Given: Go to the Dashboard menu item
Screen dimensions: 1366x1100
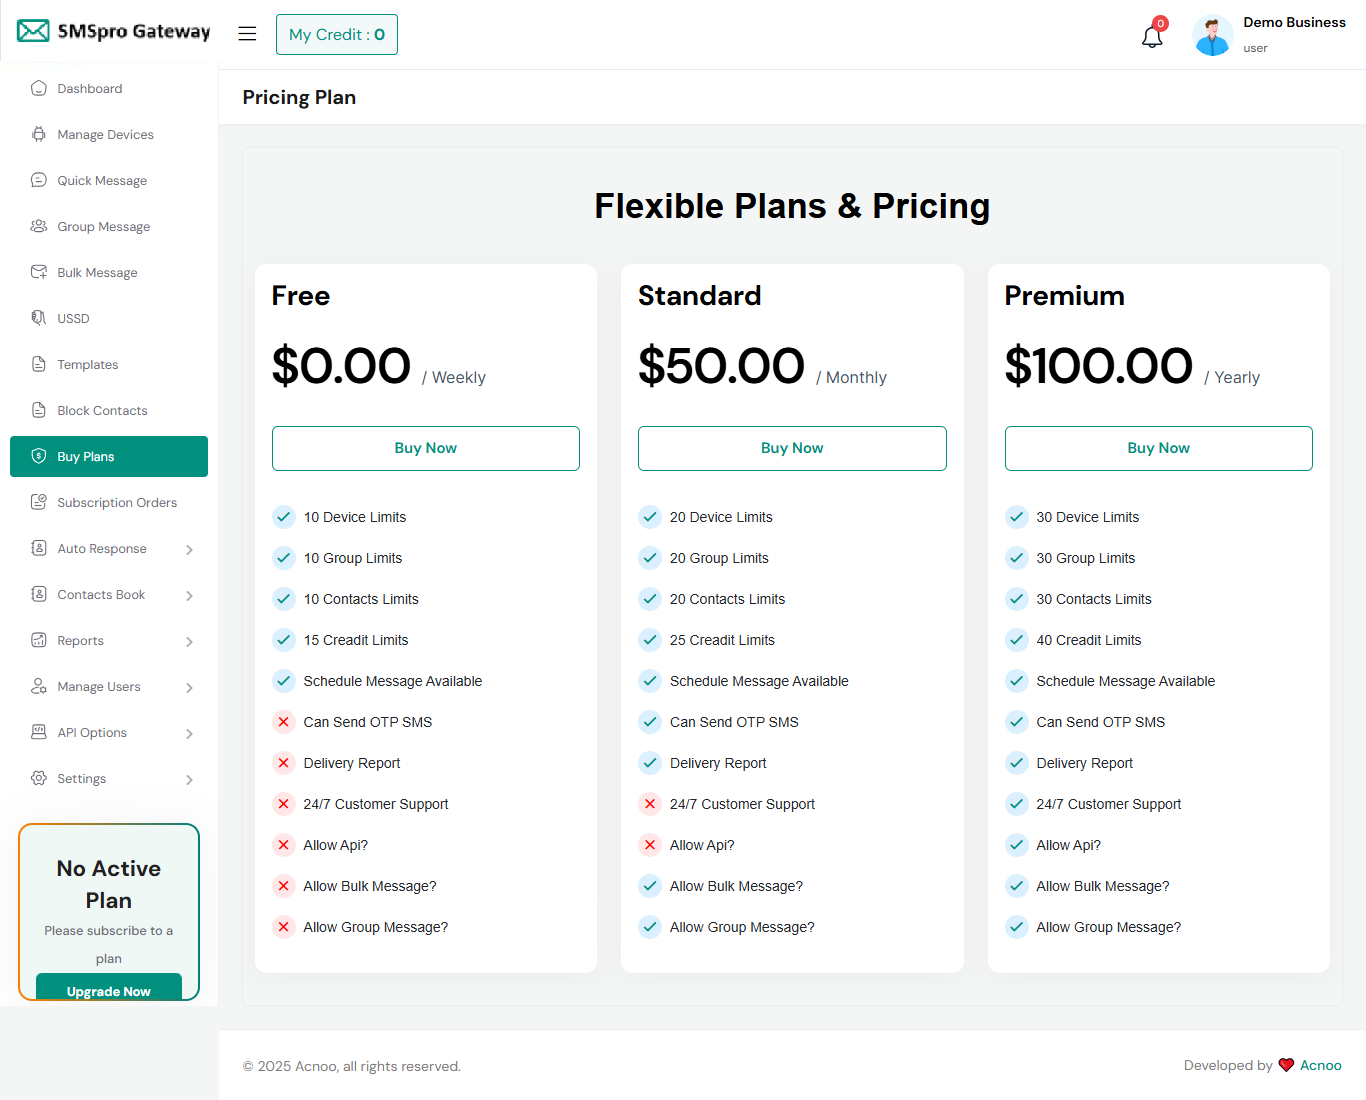Looking at the screenshot, I should pos(89,89).
